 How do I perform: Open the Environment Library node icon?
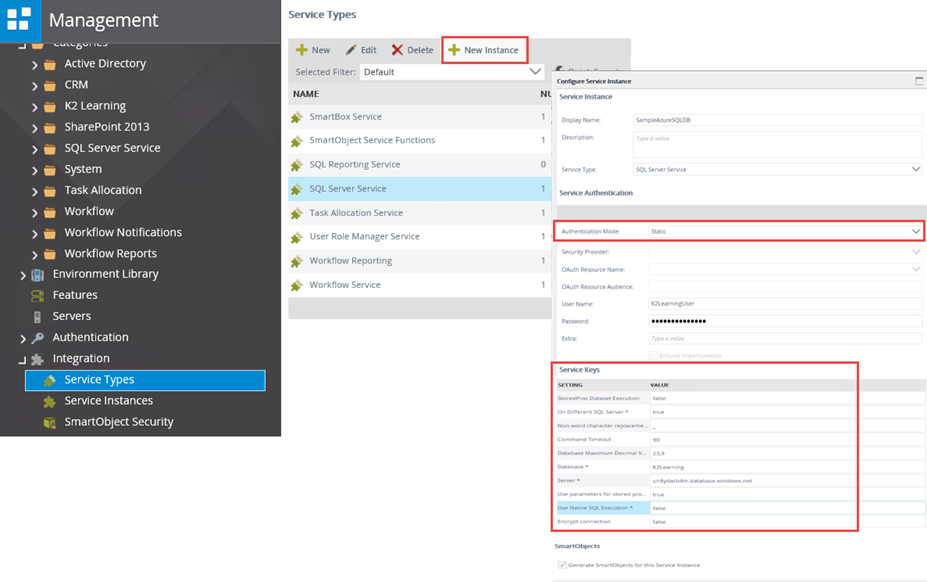(37, 275)
